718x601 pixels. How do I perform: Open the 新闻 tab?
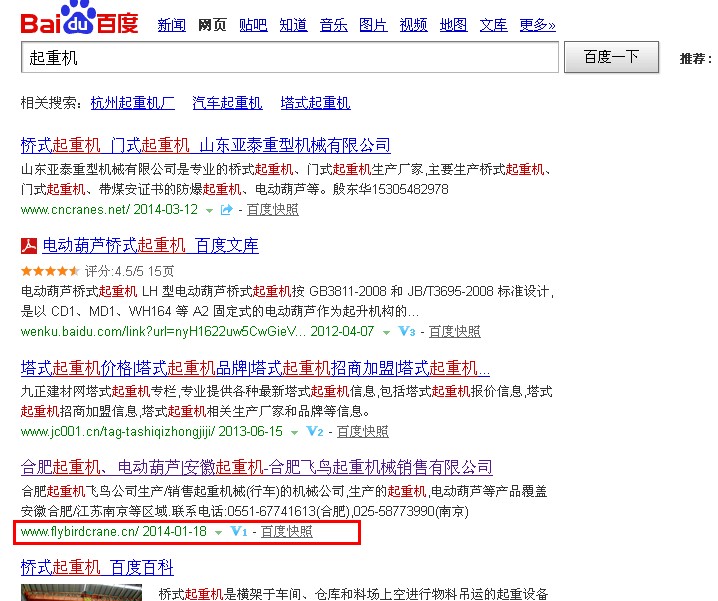pos(172,25)
